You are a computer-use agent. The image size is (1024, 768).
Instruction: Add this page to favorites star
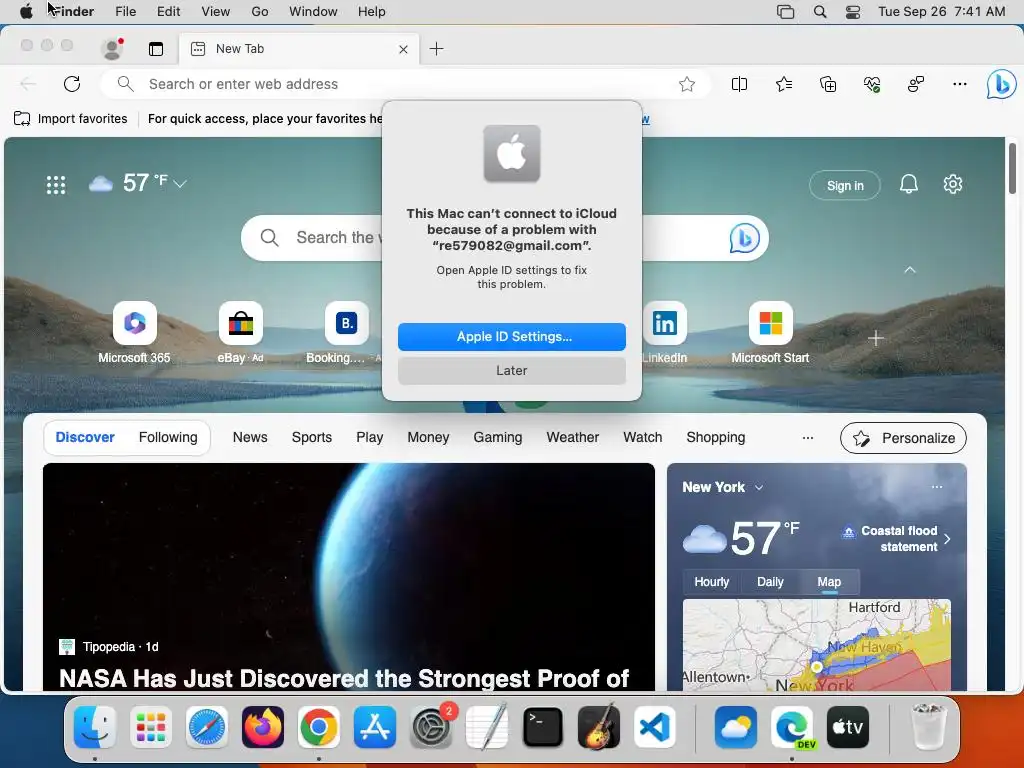coord(686,84)
